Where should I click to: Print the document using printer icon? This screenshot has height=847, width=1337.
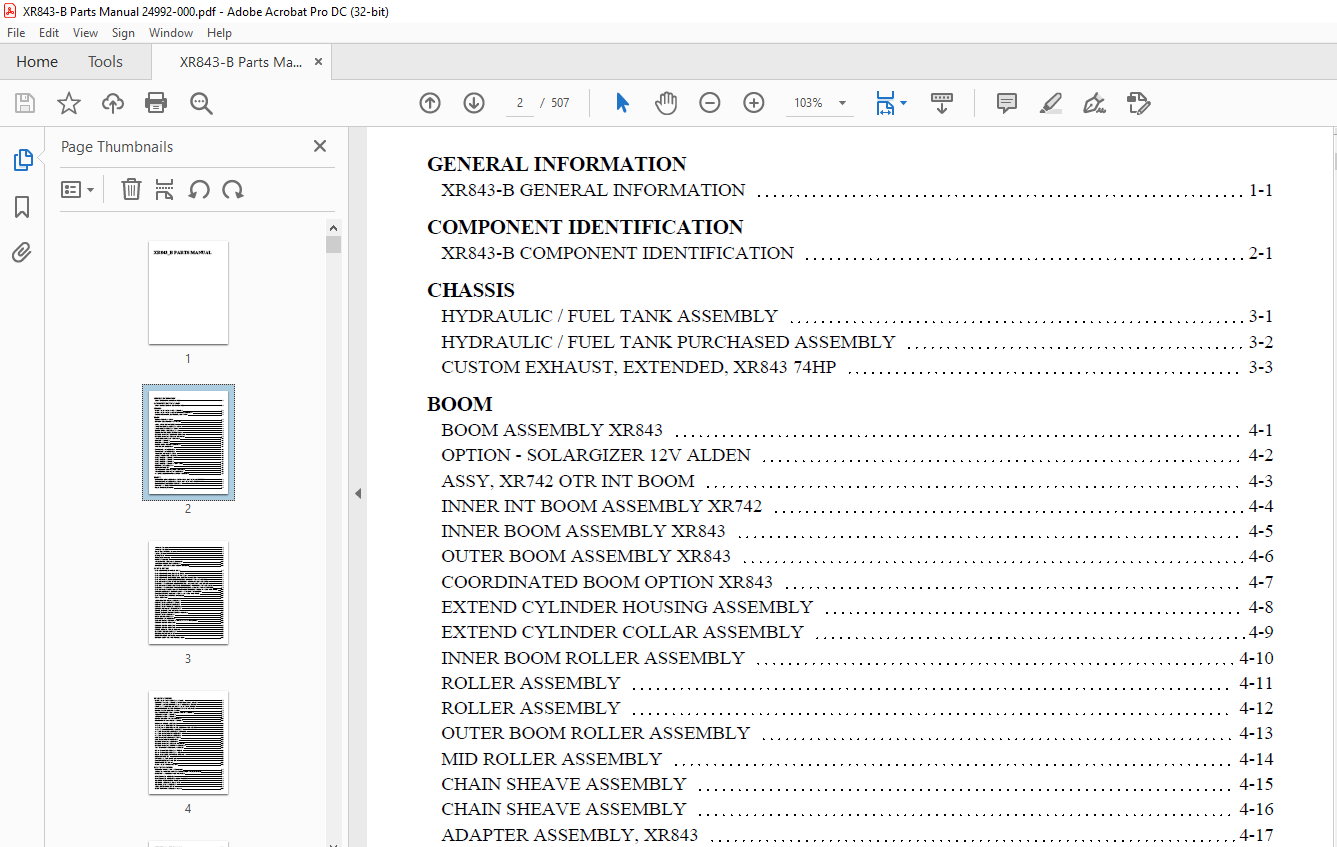pyautogui.click(x=156, y=103)
